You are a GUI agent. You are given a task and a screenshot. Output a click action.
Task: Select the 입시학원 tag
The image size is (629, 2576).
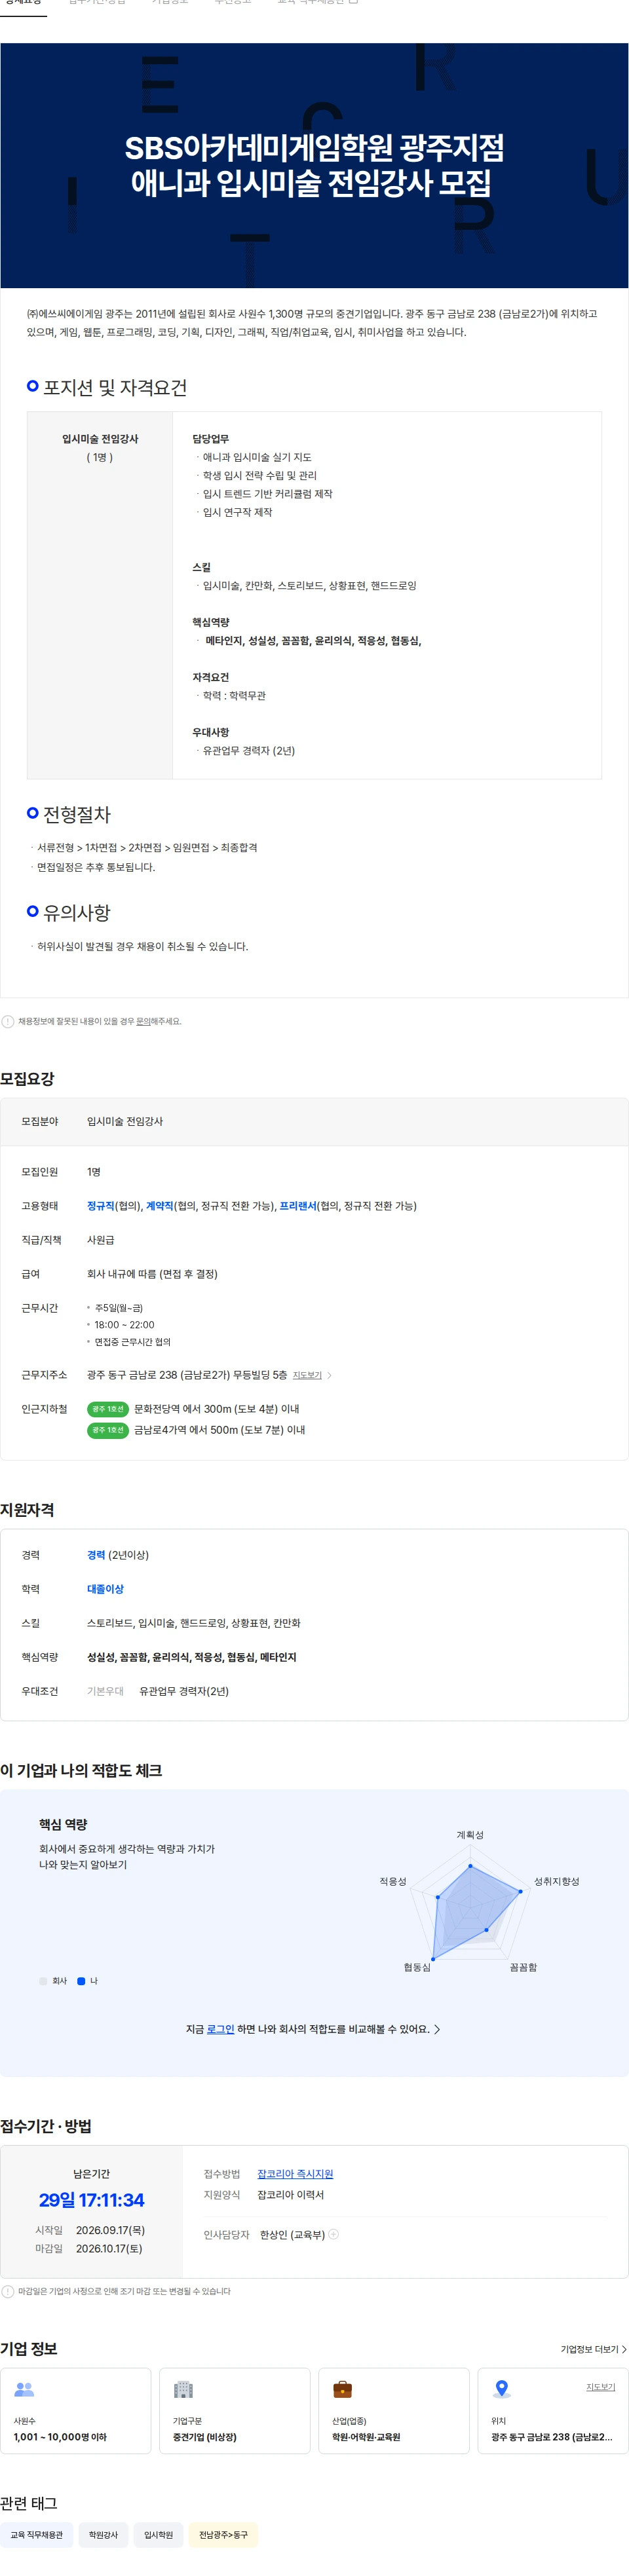[158, 2535]
